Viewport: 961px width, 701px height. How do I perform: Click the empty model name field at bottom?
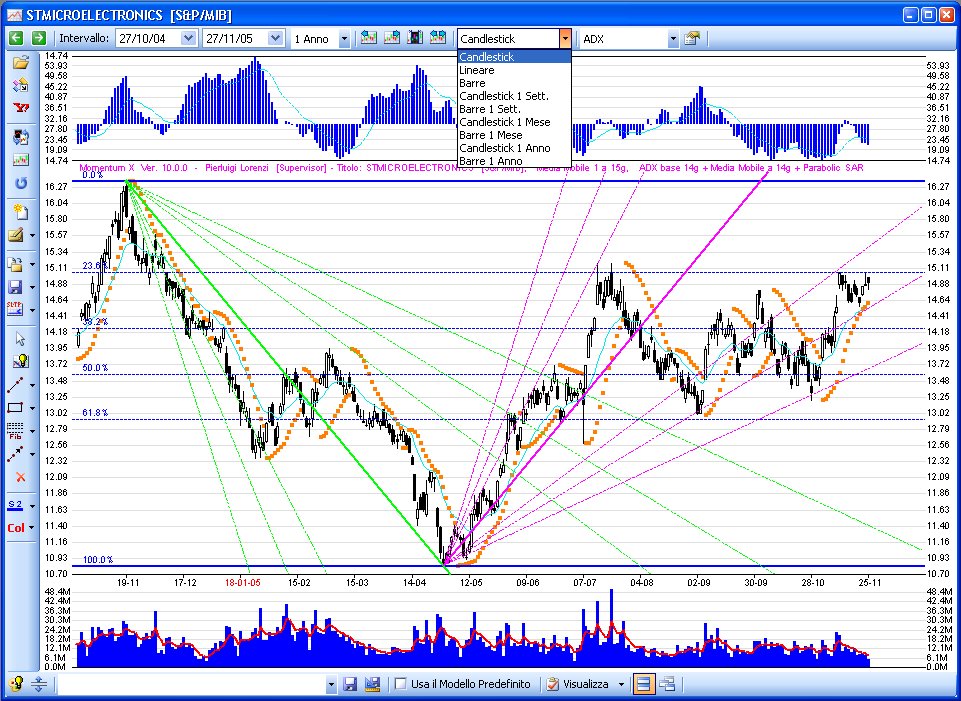[191, 684]
